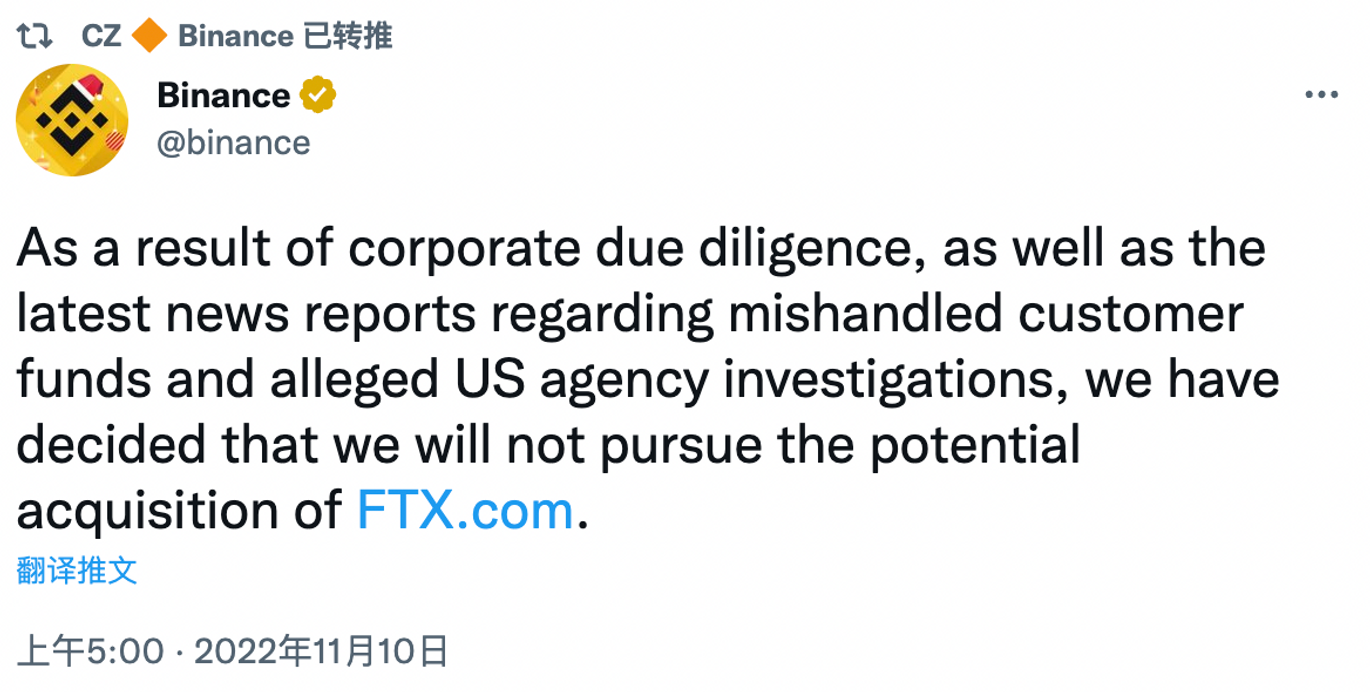Click the orange diamond emoji in the banner

[147, 33]
